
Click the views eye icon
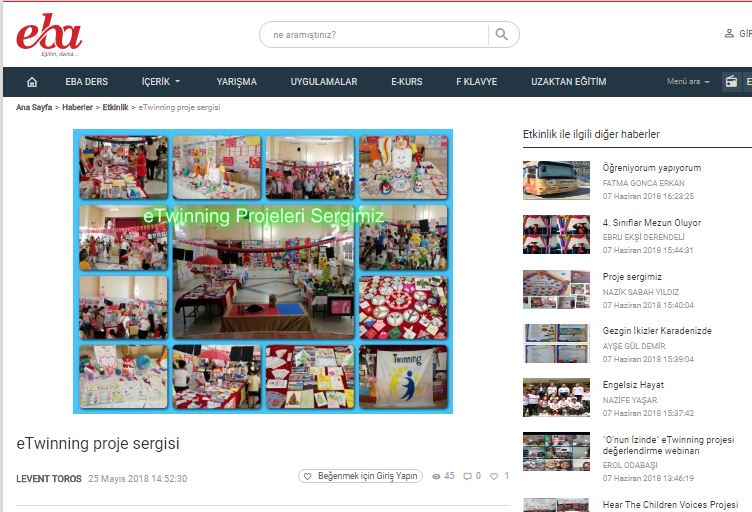coord(436,477)
